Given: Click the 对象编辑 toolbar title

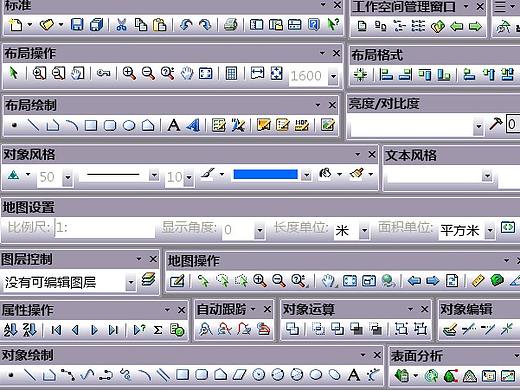Looking at the screenshot, I should (x=466, y=309).
